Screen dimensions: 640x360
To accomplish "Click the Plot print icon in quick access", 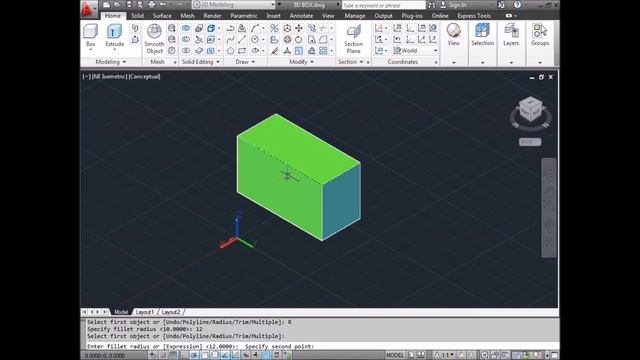I will point(151,4).
